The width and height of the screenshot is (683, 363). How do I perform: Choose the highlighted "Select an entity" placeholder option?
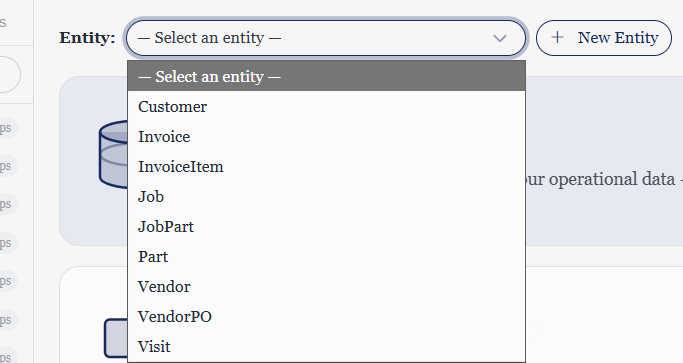click(x=326, y=76)
